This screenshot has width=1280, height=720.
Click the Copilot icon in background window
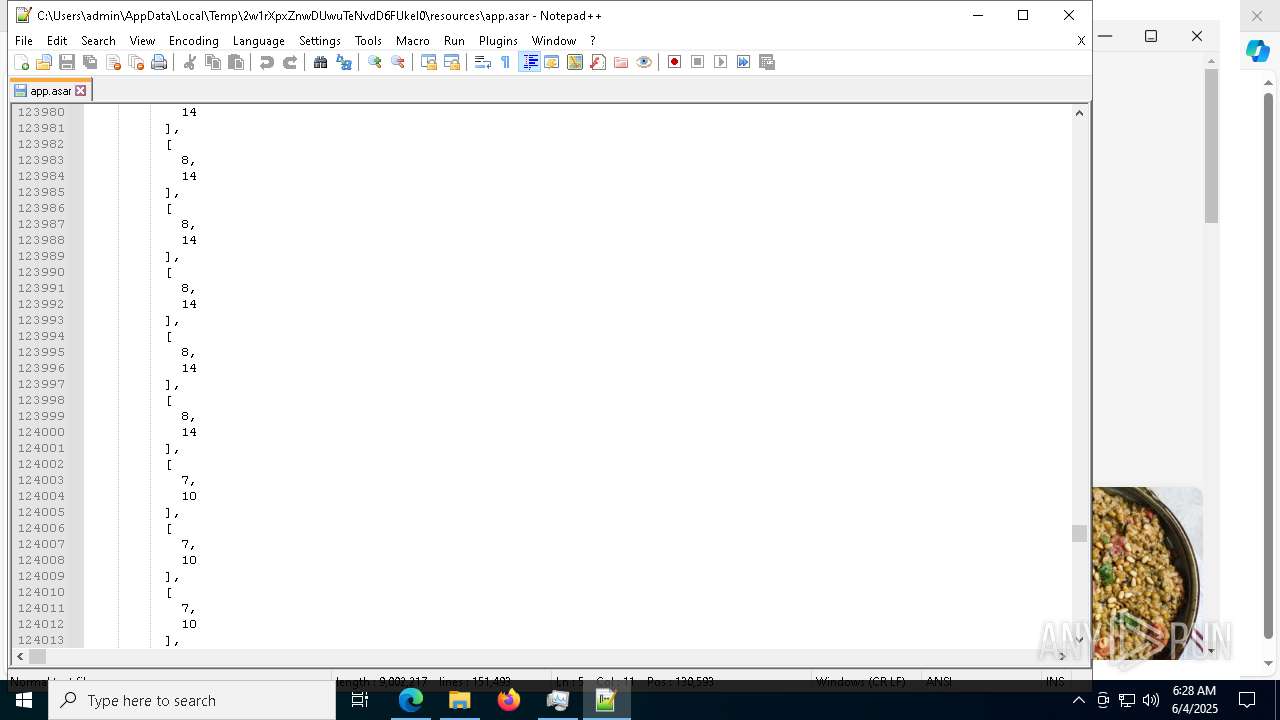1257,51
